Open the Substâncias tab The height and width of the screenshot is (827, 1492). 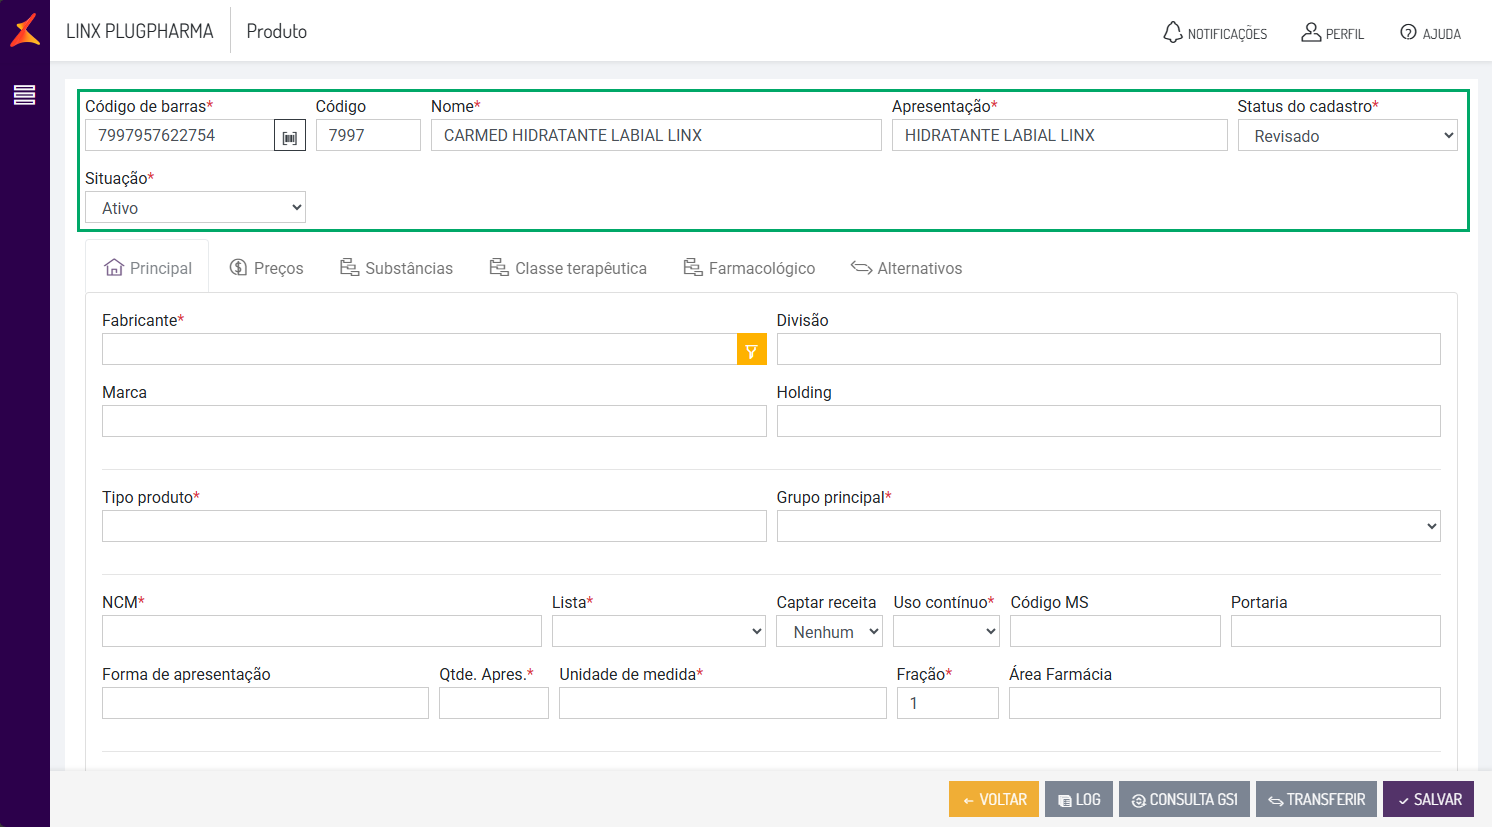pyautogui.click(x=396, y=268)
